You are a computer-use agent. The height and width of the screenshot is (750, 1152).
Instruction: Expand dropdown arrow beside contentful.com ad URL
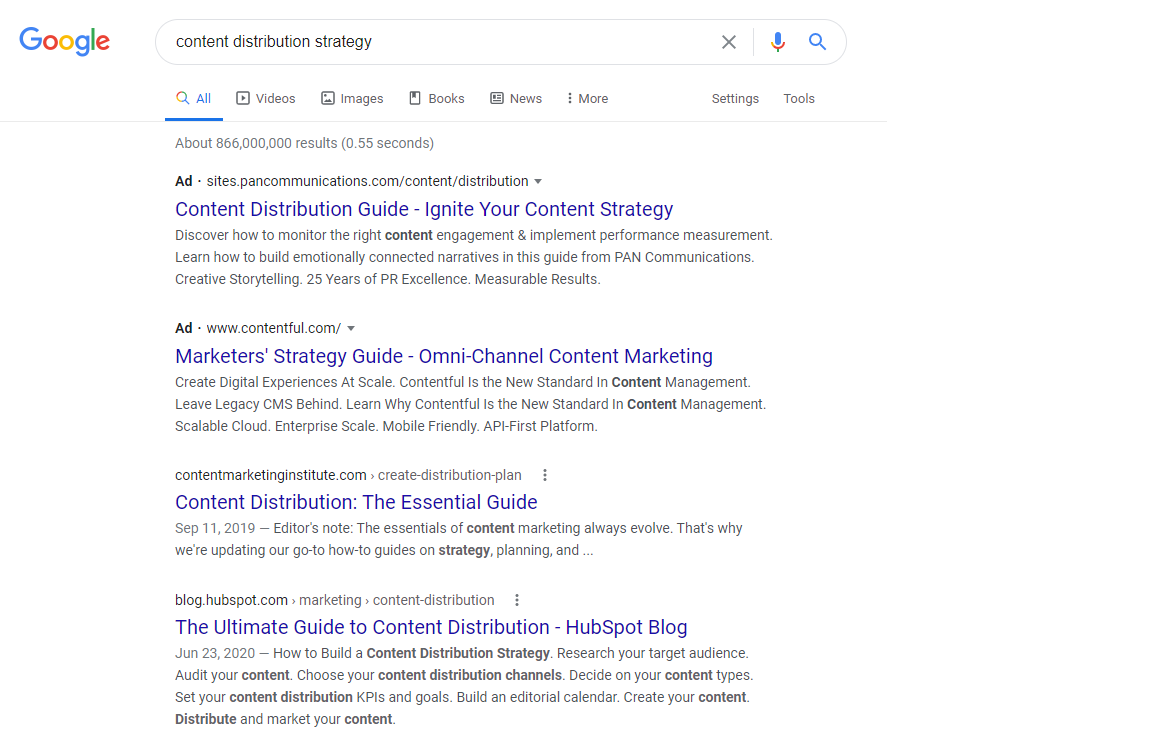[x=350, y=328]
